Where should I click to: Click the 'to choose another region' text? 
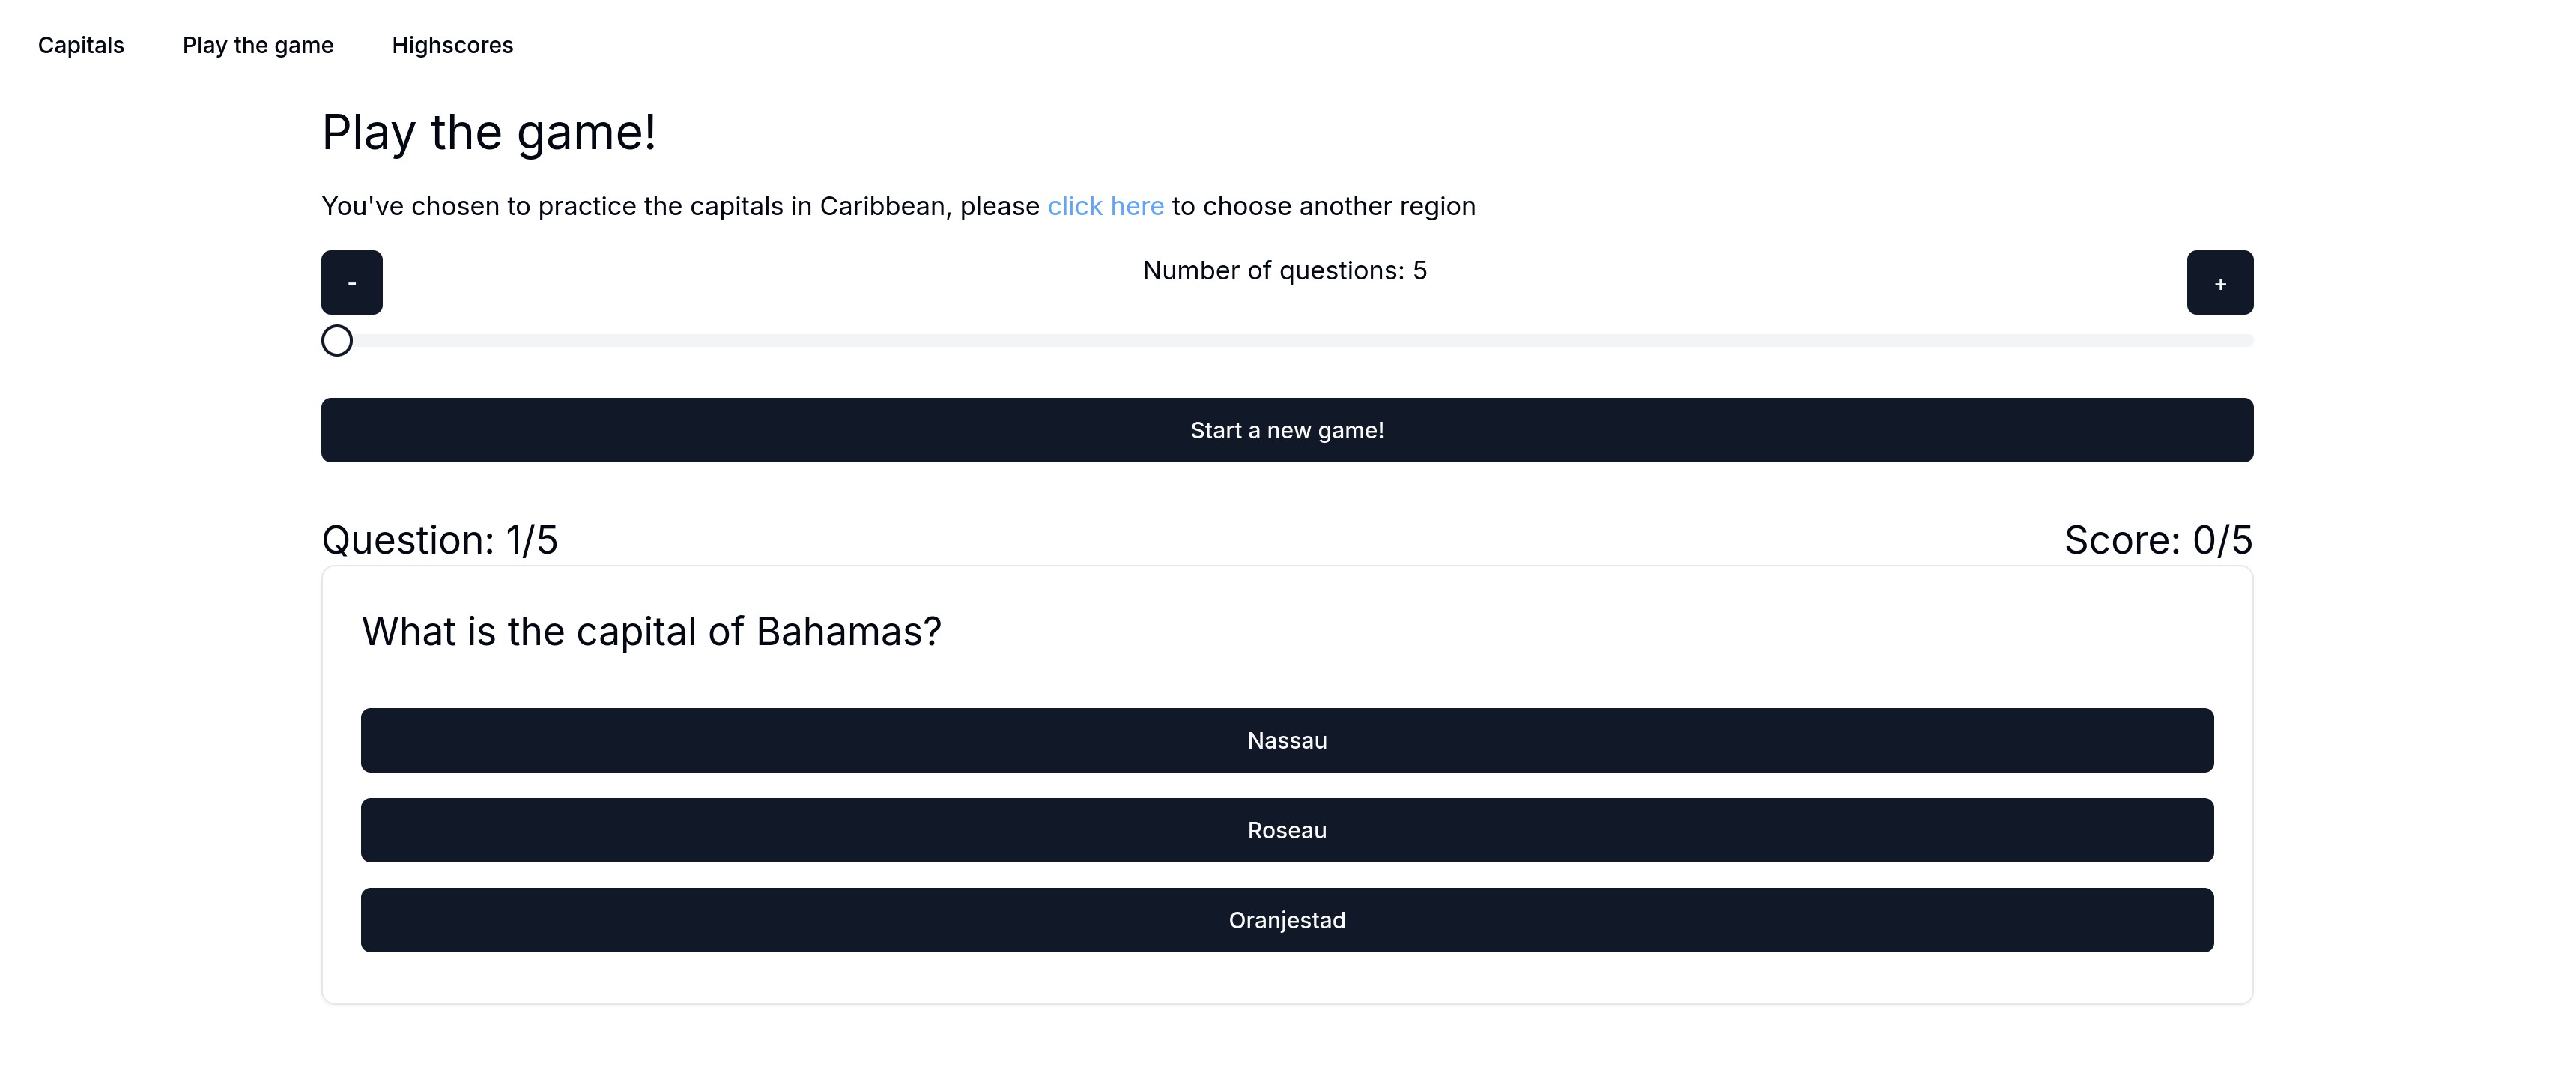click(1323, 206)
